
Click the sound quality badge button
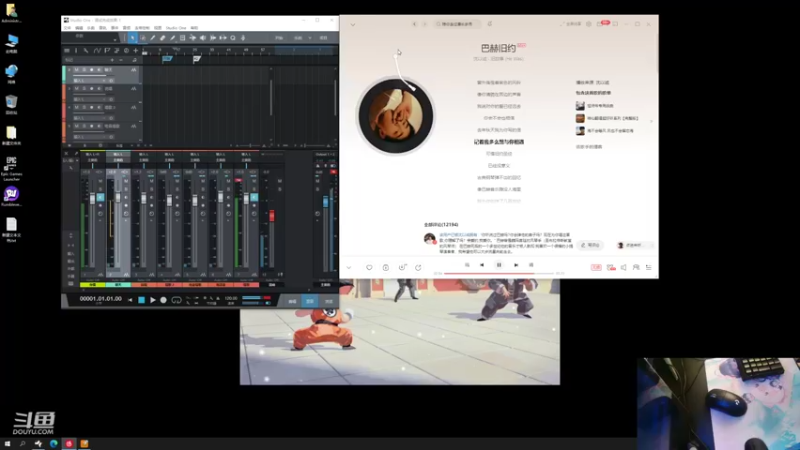(x=596, y=267)
